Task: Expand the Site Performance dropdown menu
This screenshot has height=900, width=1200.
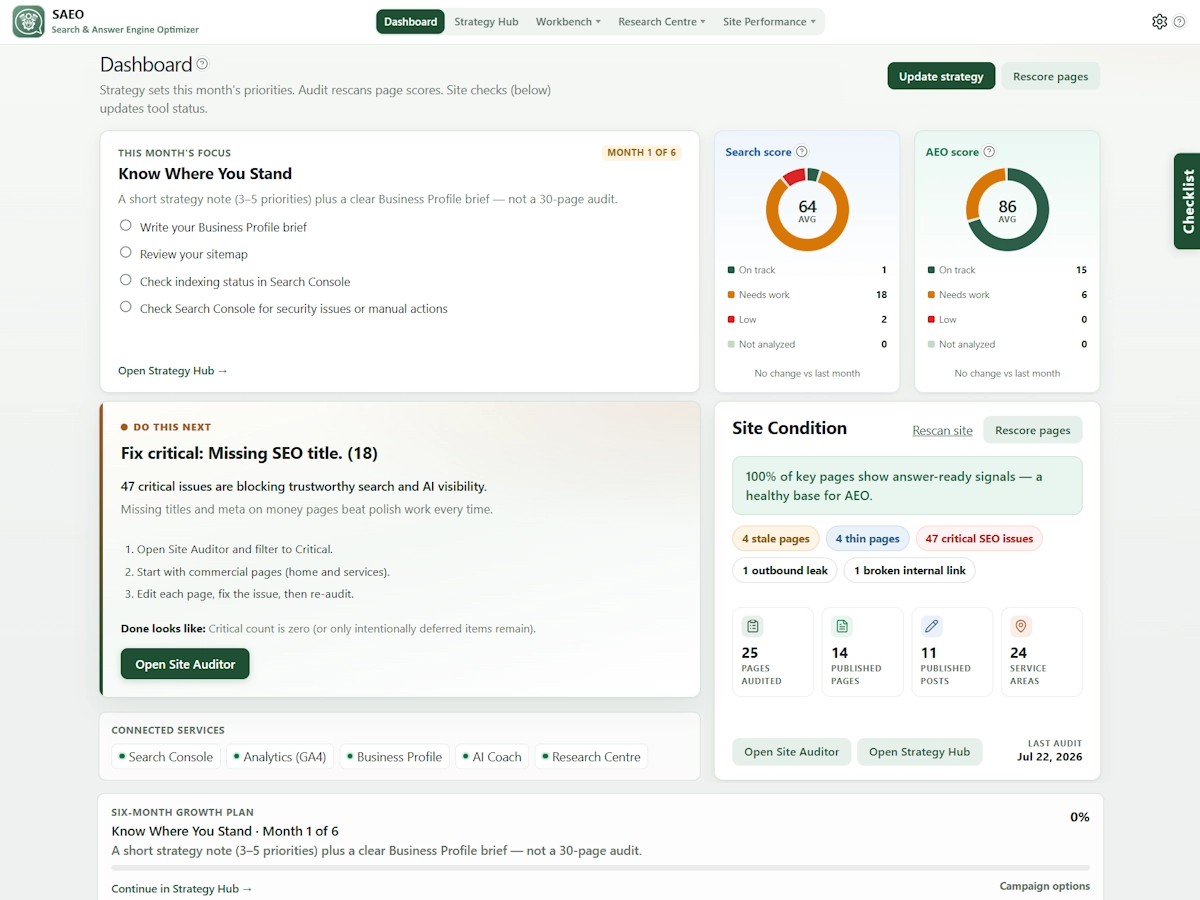Action: [x=769, y=21]
